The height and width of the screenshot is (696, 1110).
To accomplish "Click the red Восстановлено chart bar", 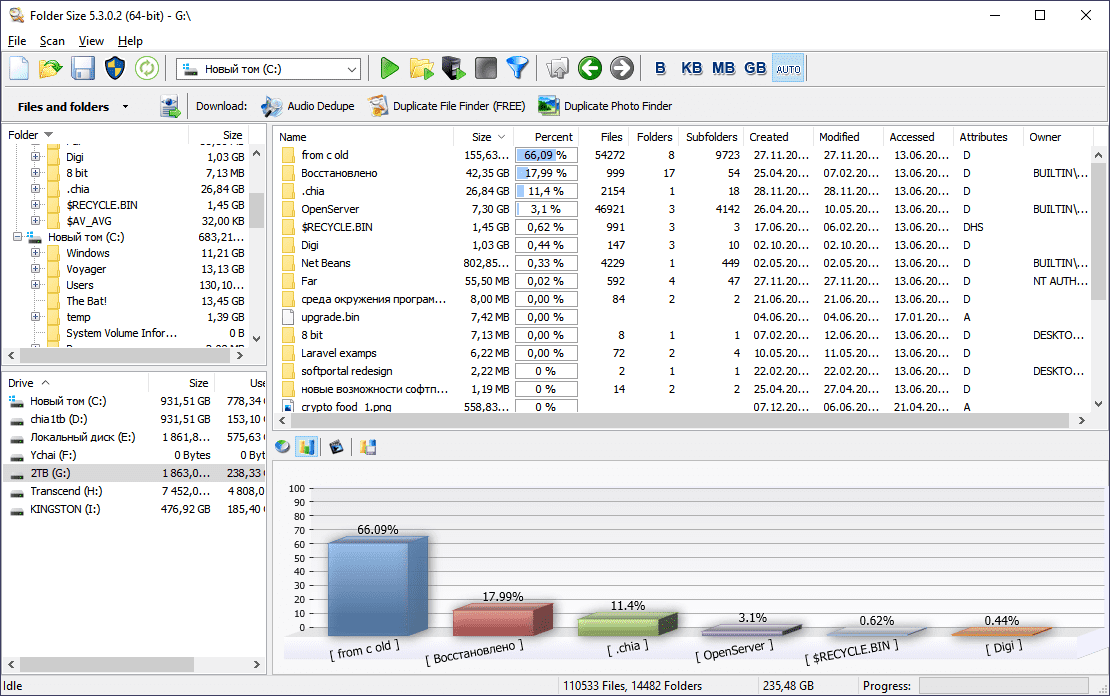I will point(502,620).
